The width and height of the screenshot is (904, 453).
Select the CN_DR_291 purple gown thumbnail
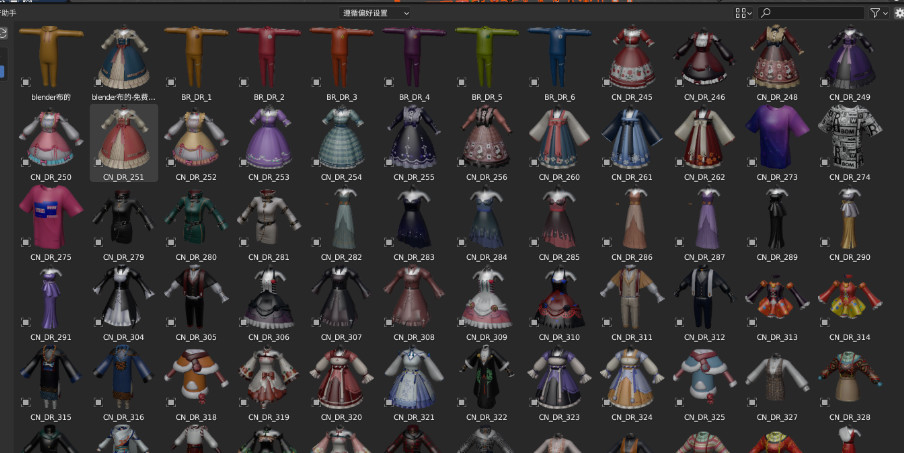[x=51, y=297]
